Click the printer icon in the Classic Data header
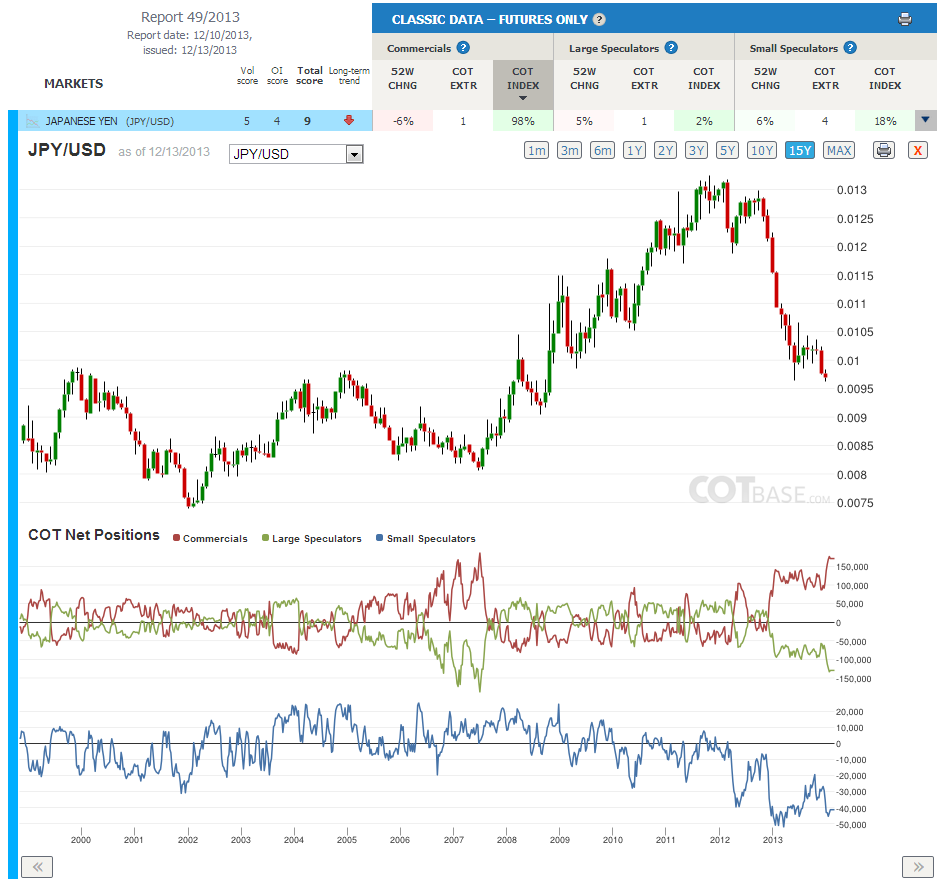 pos(905,19)
